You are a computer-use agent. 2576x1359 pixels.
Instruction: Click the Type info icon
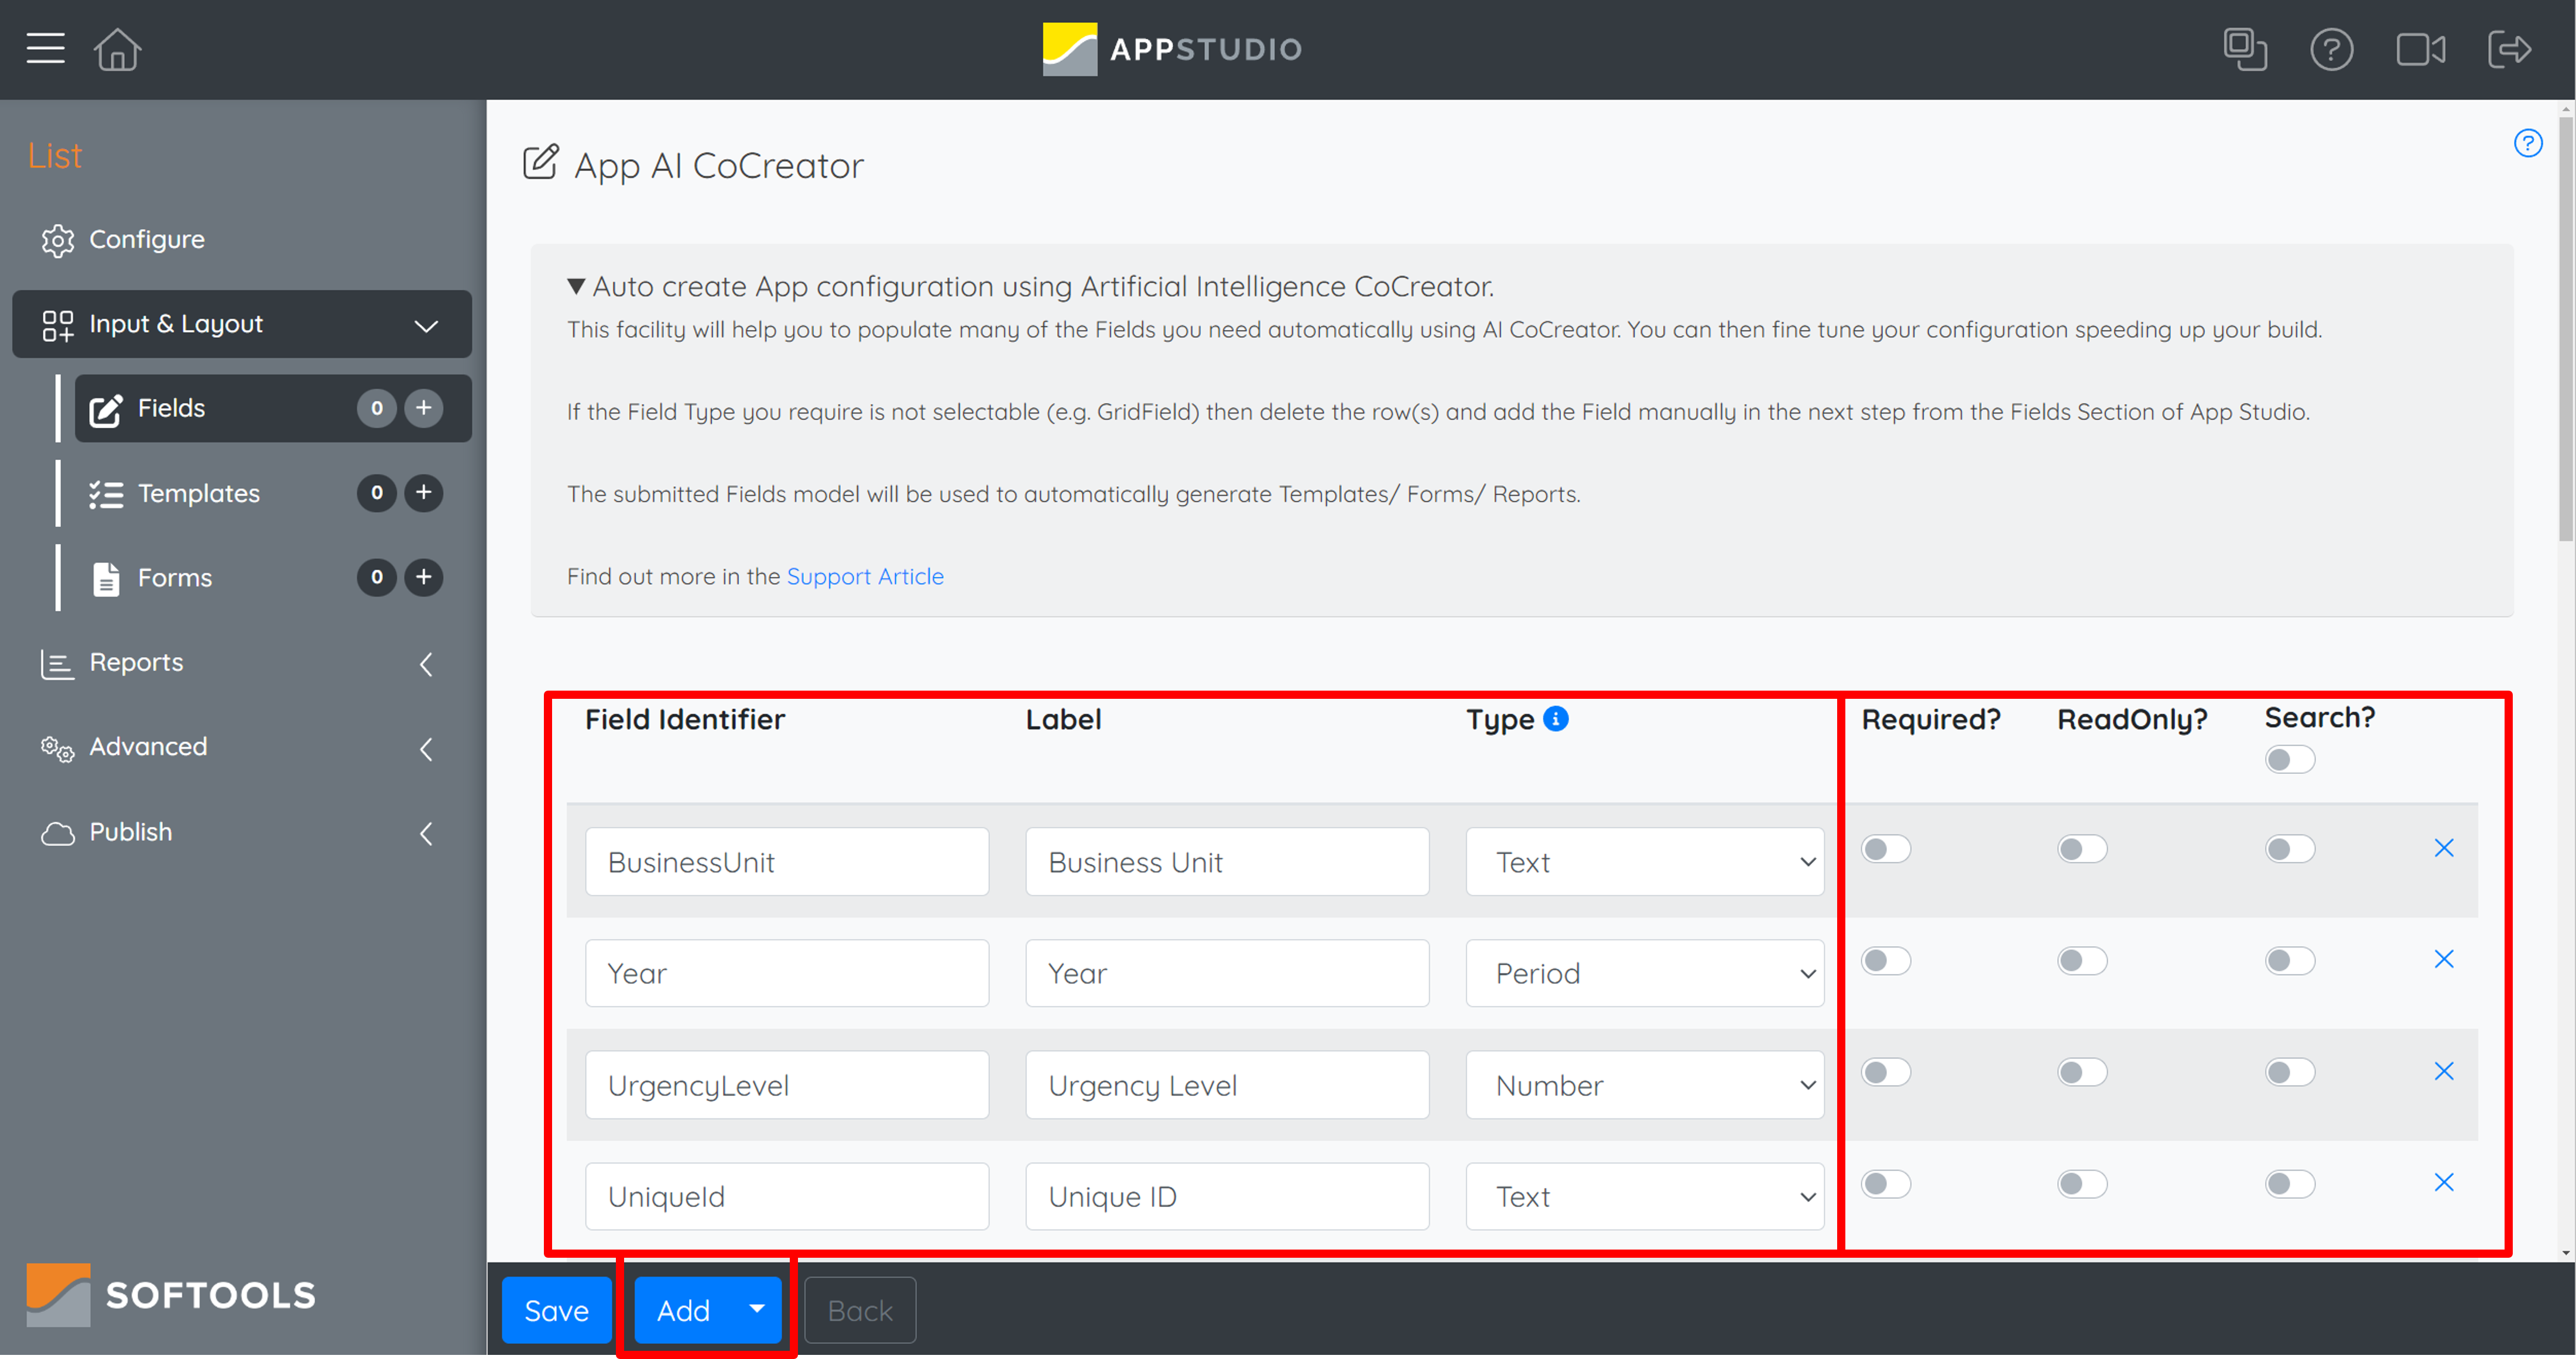tap(1556, 719)
